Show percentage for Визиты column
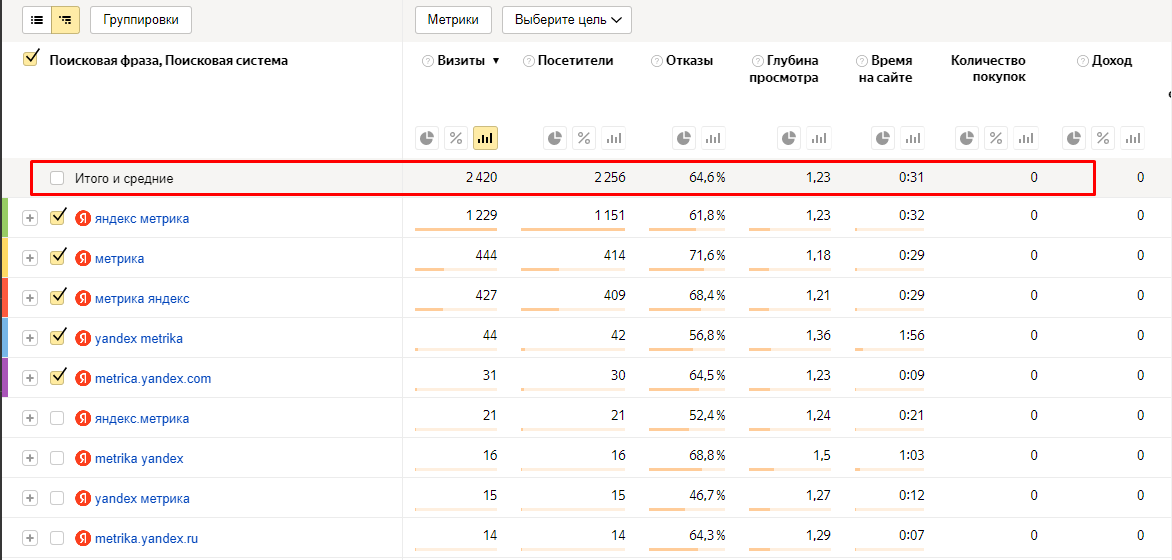Screen dimensions: 1172x560 click(456, 138)
